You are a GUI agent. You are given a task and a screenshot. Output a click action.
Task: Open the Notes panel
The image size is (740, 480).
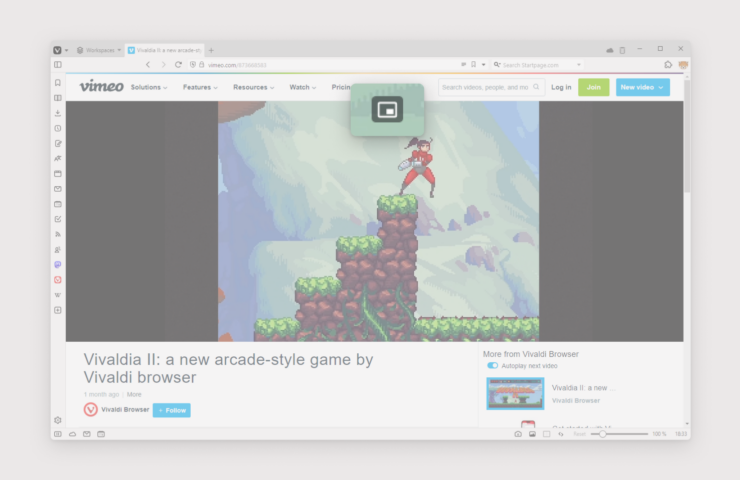pos(58,143)
